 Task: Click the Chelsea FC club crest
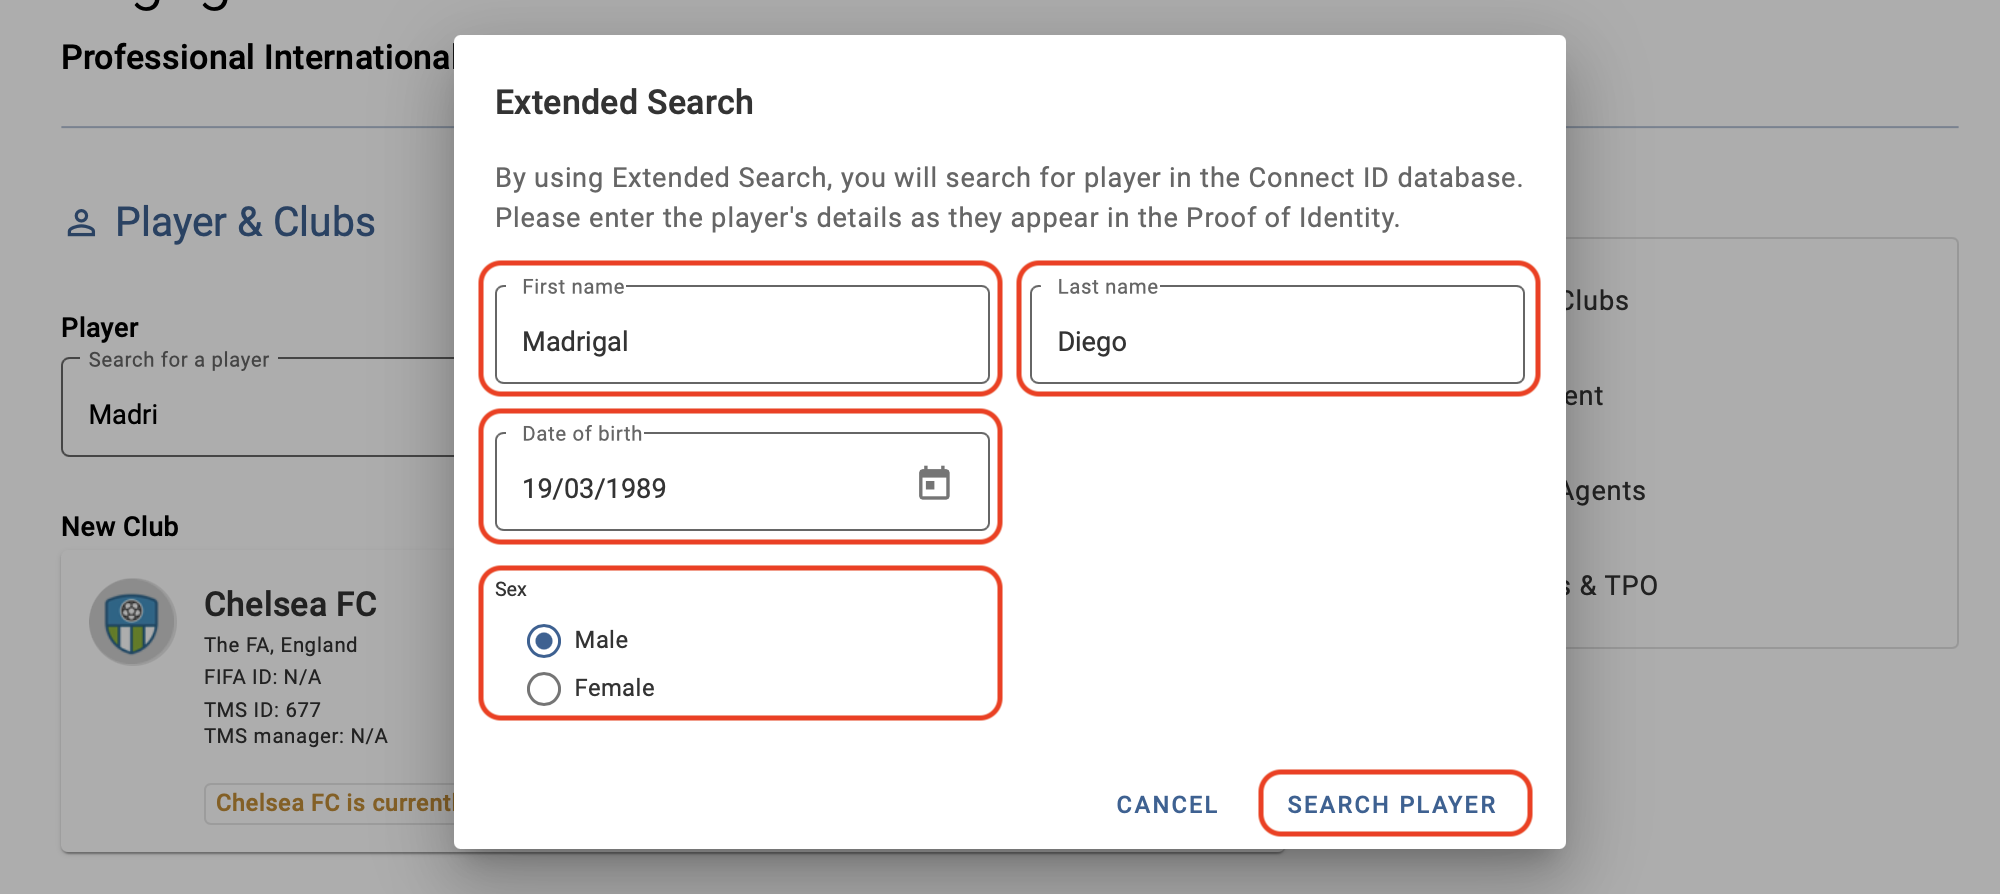133,622
